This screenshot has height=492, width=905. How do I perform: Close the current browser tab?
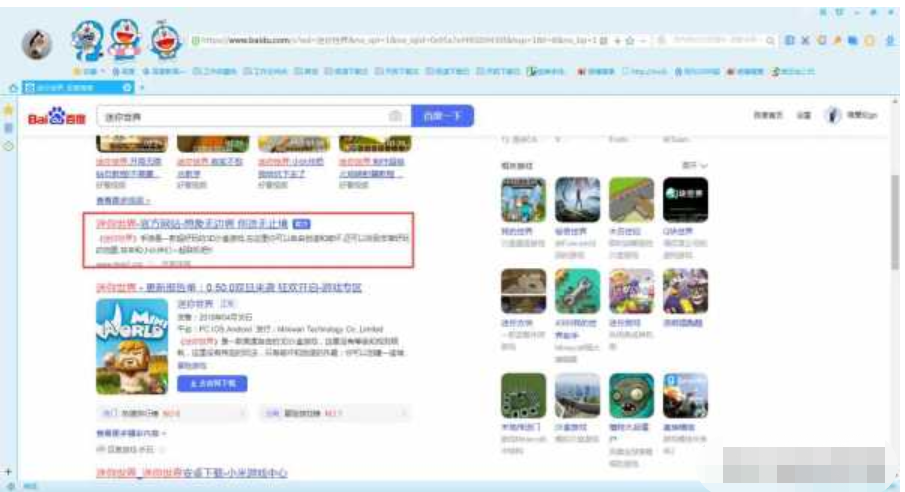[x=127, y=88]
